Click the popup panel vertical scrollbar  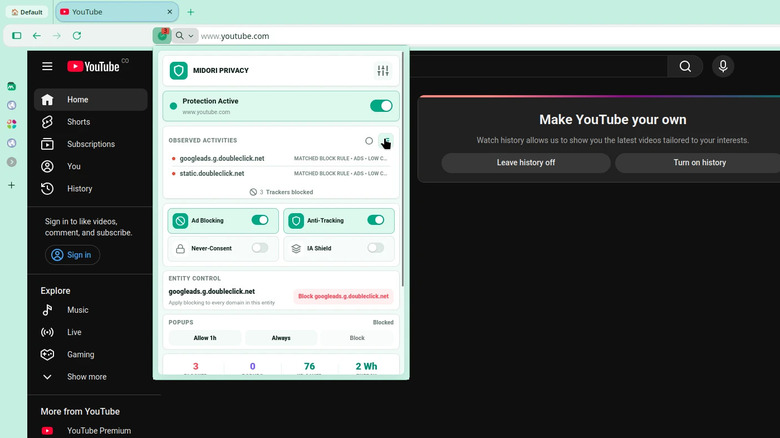pos(402,169)
